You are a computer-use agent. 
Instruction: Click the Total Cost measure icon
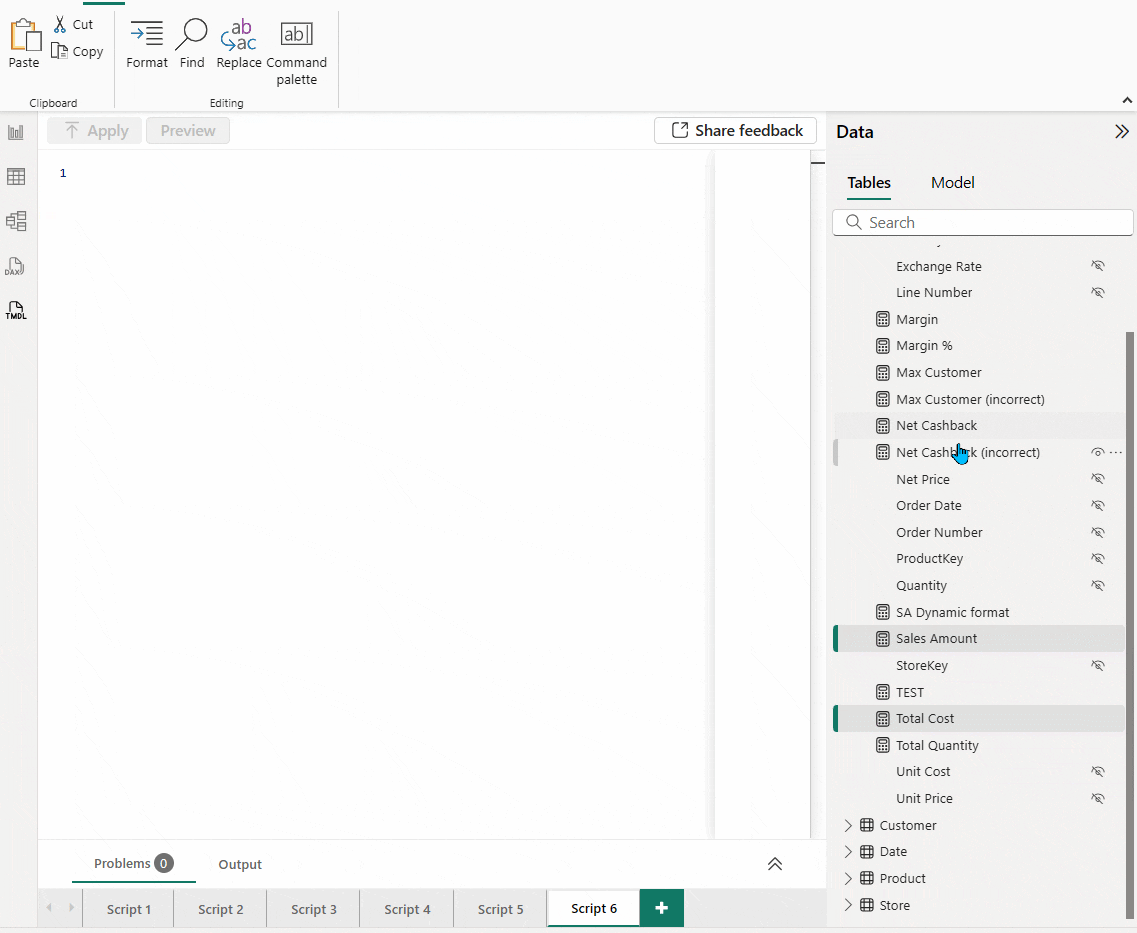tap(882, 718)
